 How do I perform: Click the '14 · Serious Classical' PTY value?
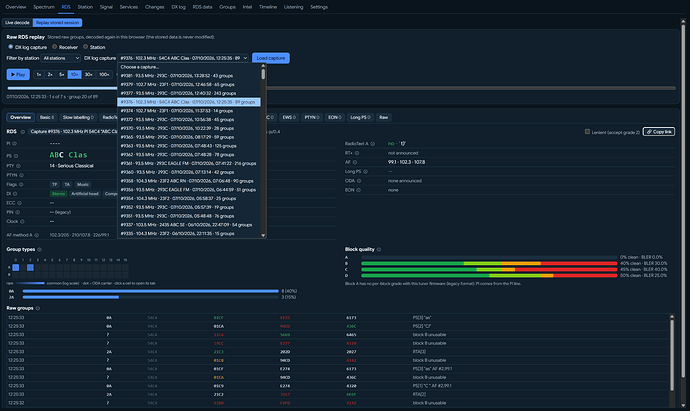click(71, 166)
